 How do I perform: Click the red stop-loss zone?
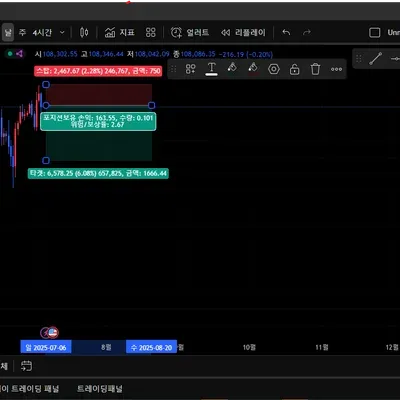pyautogui.click(x=99, y=95)
